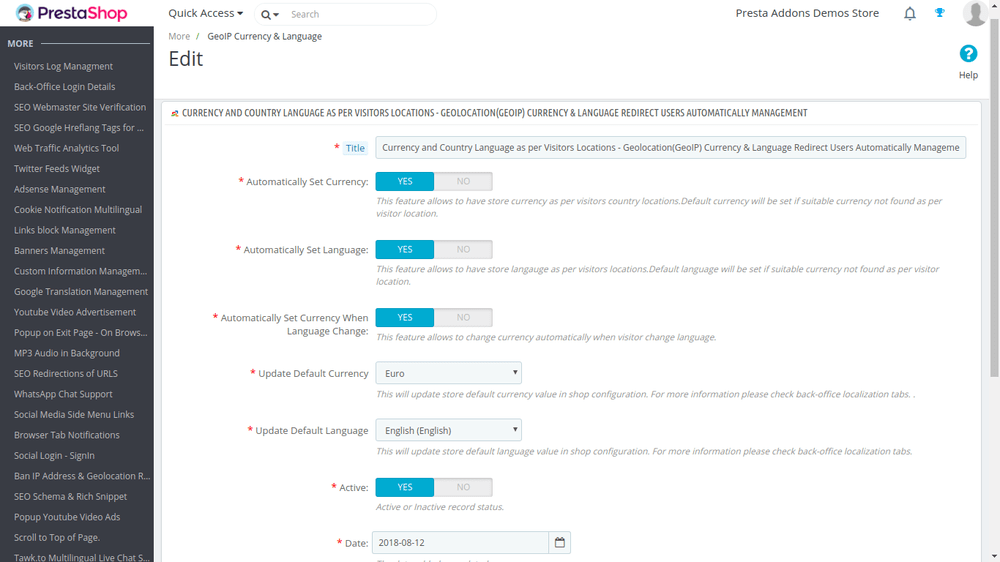Click the trophy merchant expertise icon

pyautogui.click(x=939, y=13)
